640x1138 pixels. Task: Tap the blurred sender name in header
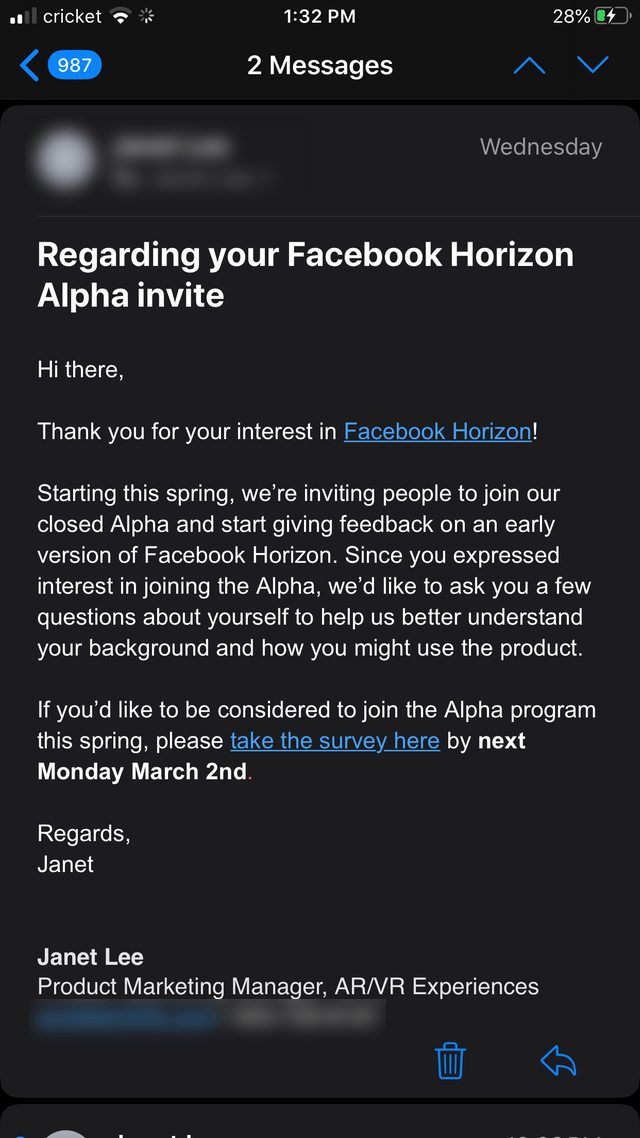tap(170, 148)
